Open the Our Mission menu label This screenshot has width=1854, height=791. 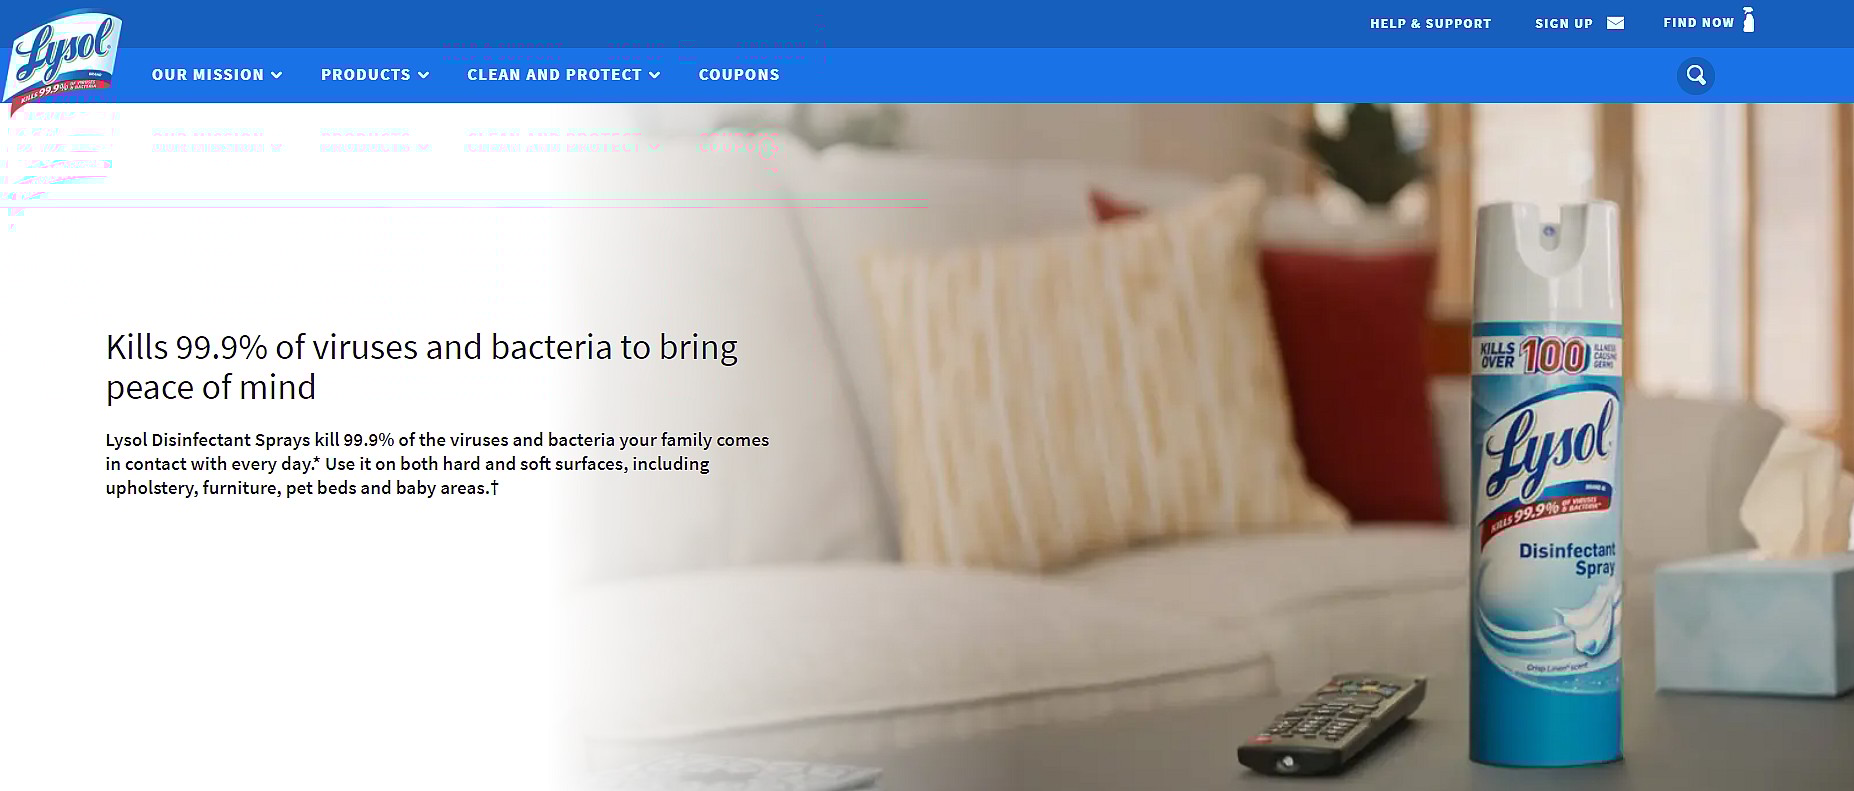[208, 75]
